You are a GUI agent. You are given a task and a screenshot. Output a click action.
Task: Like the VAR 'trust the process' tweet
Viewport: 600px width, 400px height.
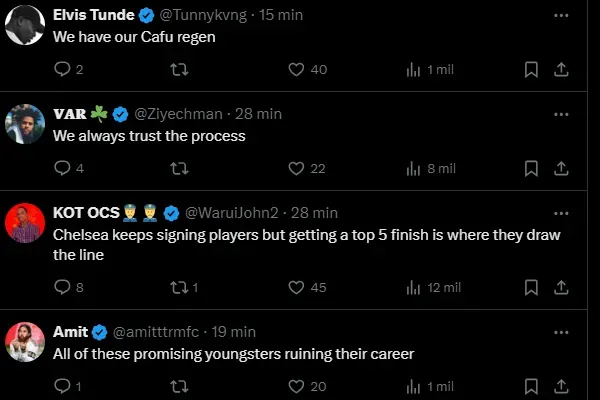coord(296,168)
